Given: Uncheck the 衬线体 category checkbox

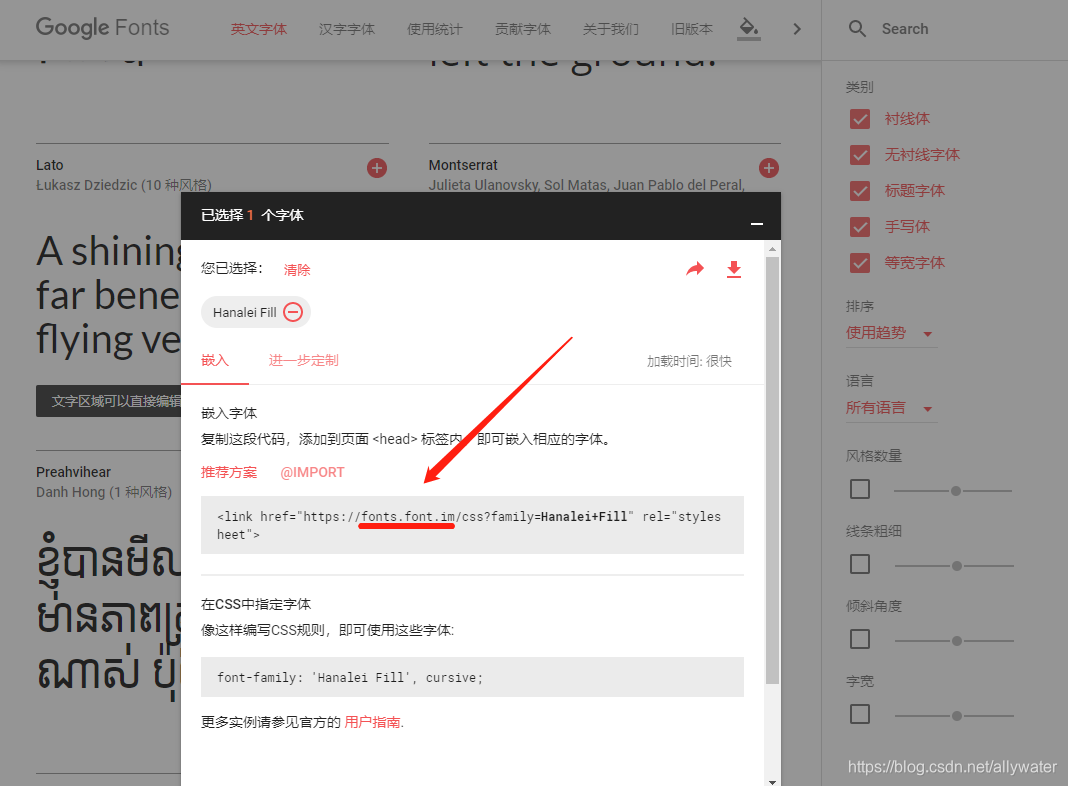Looking at the screenshot, I should pos(860,119).
